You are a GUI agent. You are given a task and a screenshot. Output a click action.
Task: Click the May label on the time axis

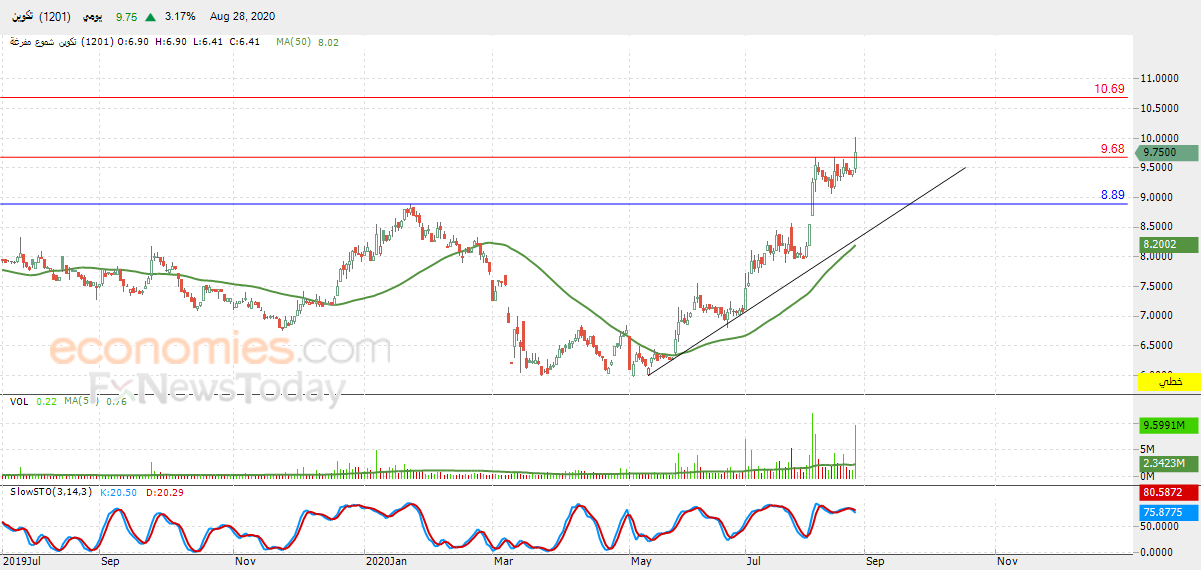point(641,562)
